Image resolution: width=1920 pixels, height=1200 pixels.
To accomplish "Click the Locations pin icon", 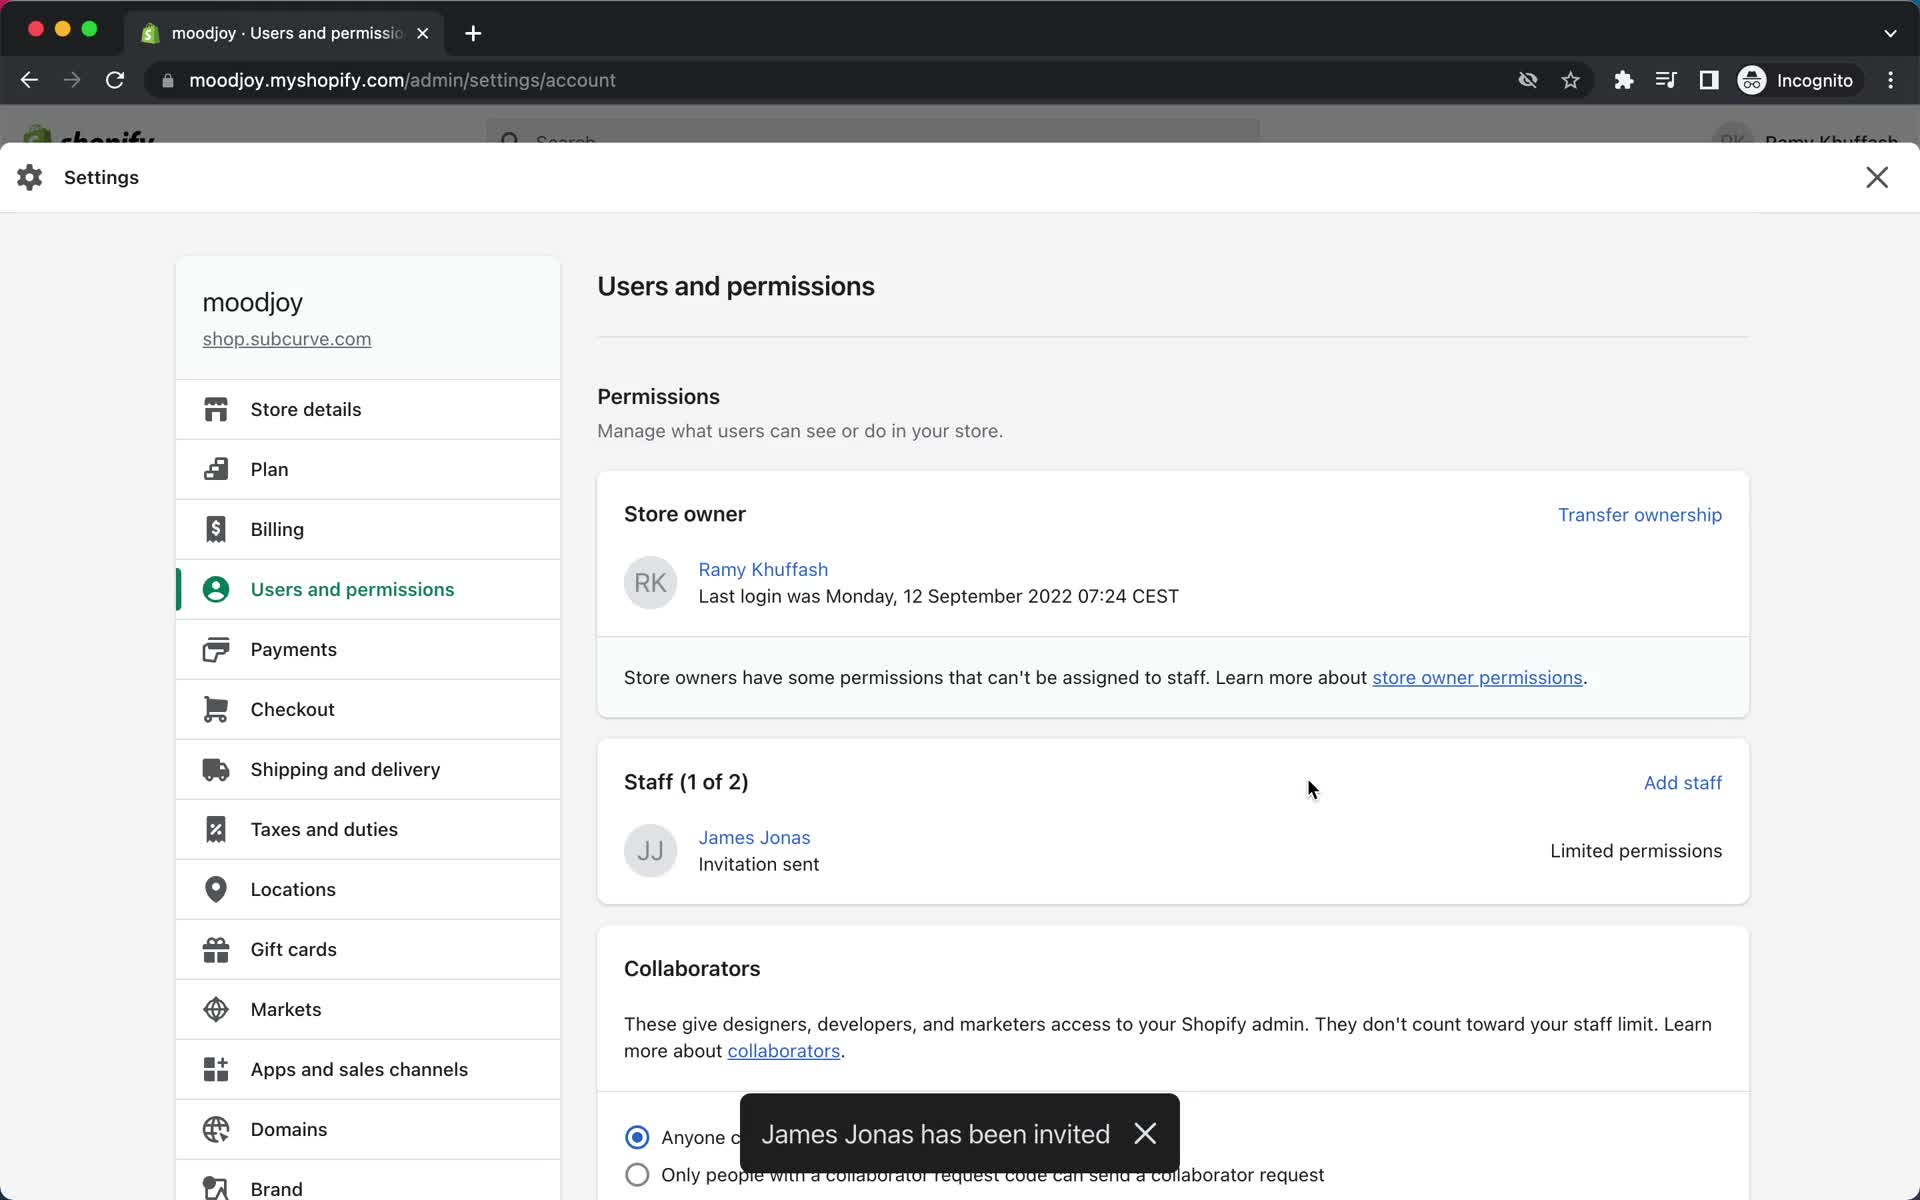I will [x=216, y=889].
